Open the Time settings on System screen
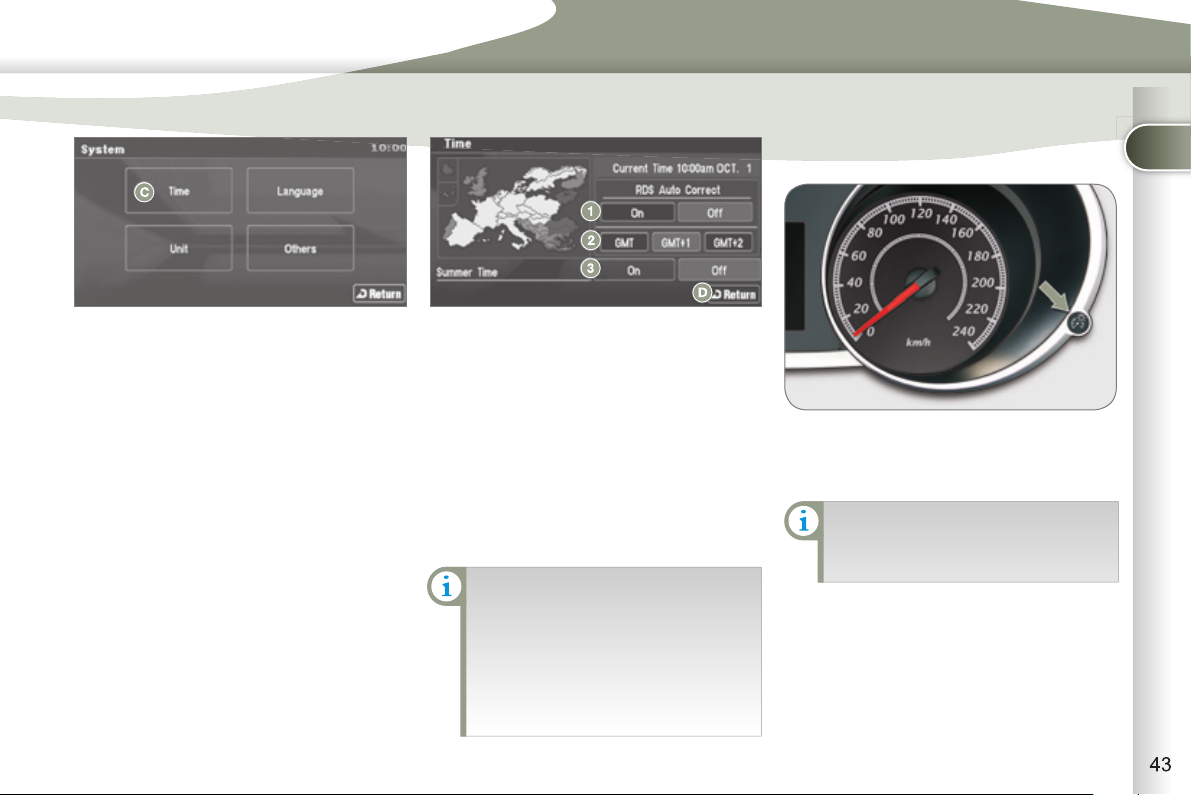Viewport: 1192px width, 795px height. coord(179,191)
